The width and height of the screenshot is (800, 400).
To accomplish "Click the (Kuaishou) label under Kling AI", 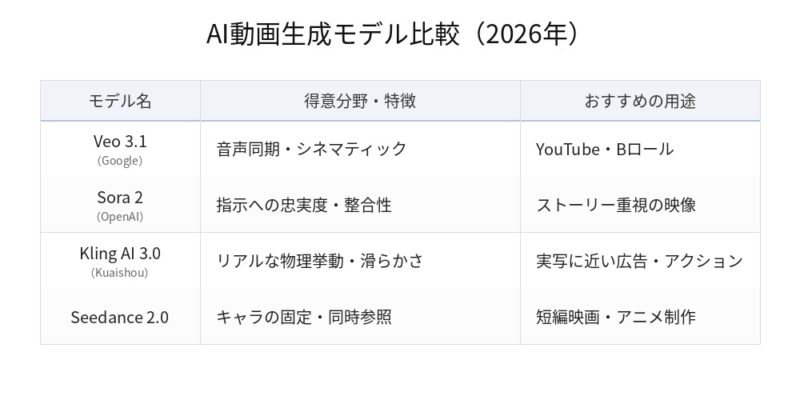I will 120,273.
